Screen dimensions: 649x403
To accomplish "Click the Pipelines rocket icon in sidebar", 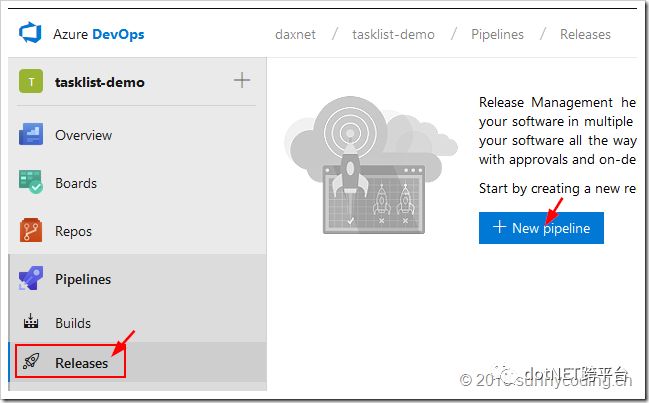I will tap(31, 278).
